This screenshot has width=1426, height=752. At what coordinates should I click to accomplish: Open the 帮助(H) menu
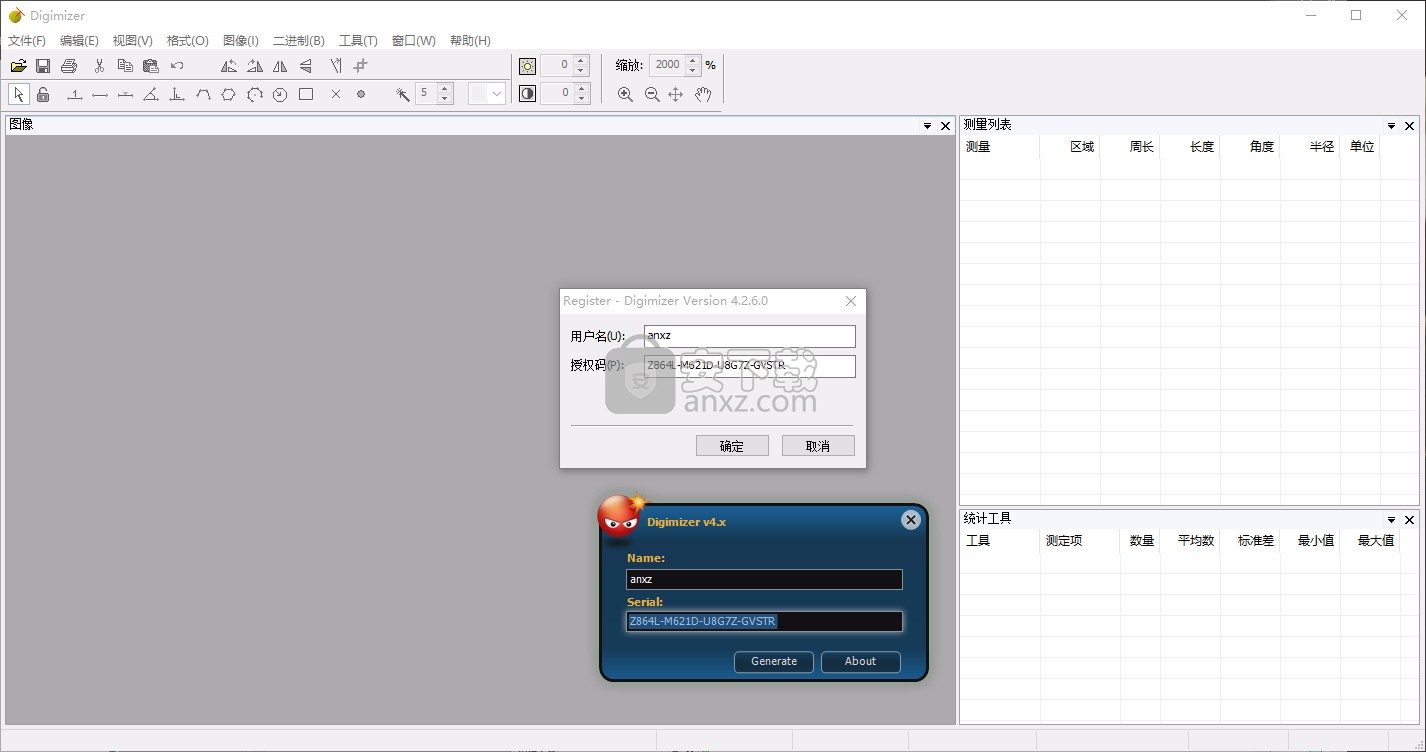click(x=470, y=41)
